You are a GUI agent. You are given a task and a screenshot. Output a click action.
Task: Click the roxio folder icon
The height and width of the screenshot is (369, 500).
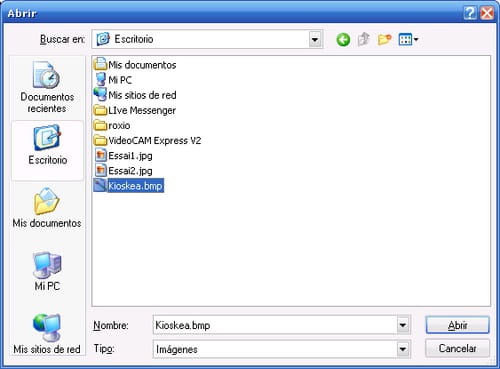tap(100, 125)
